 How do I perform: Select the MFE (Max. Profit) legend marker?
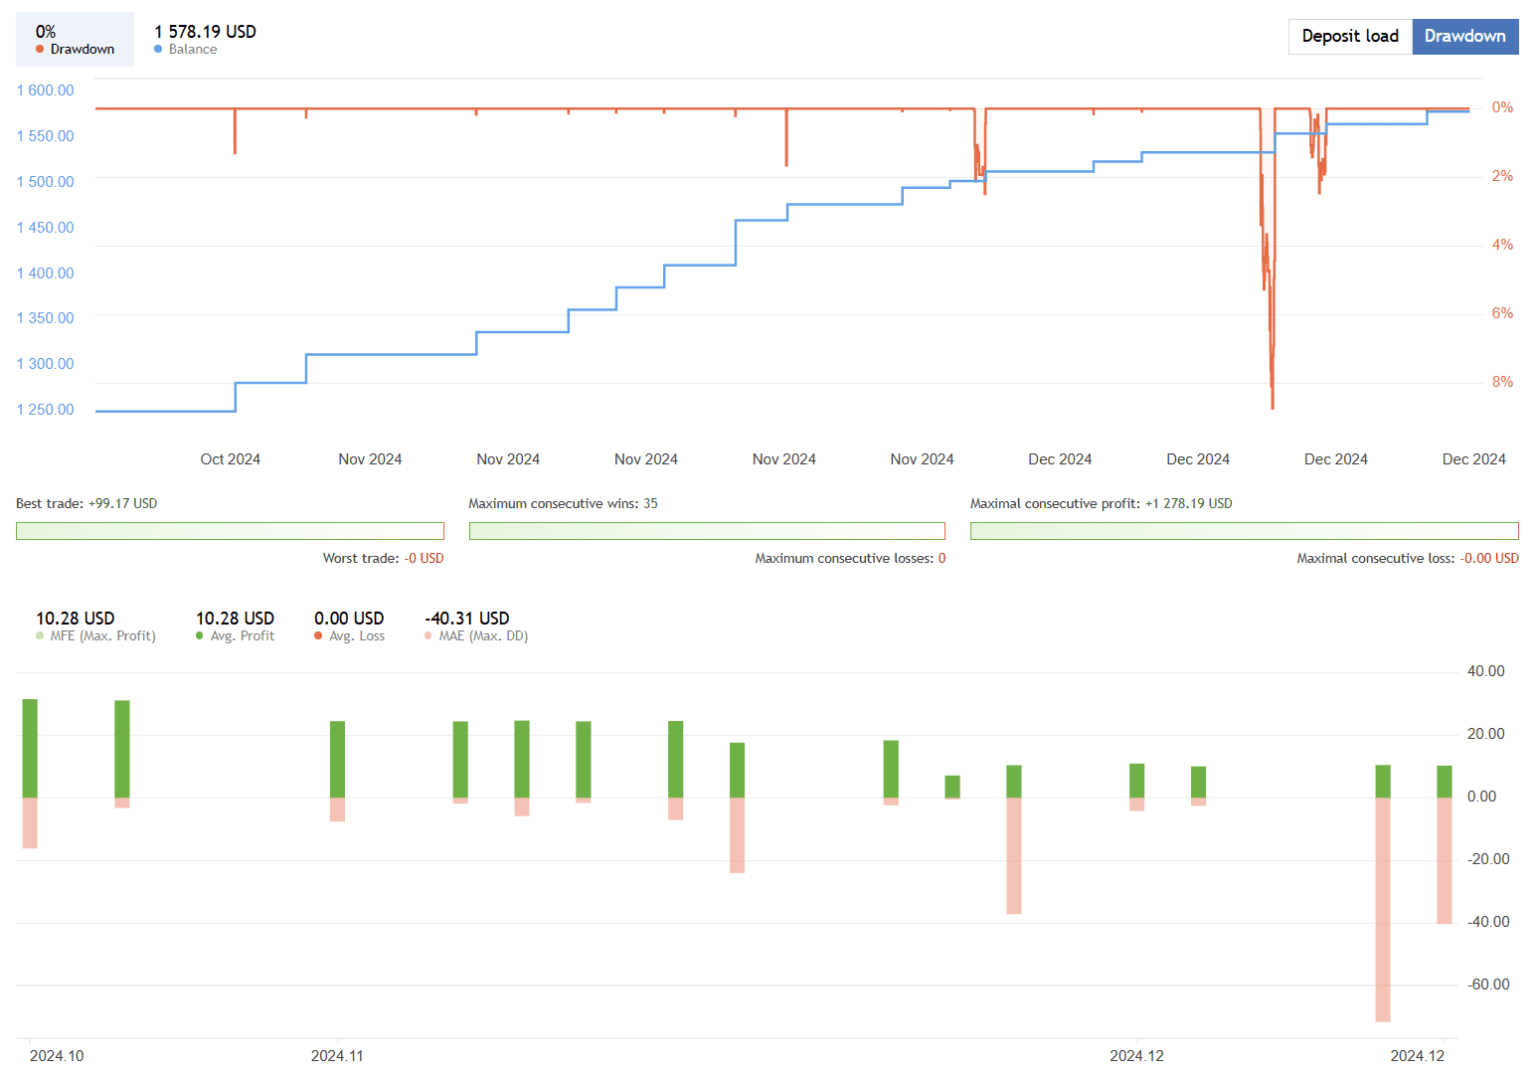40,635
